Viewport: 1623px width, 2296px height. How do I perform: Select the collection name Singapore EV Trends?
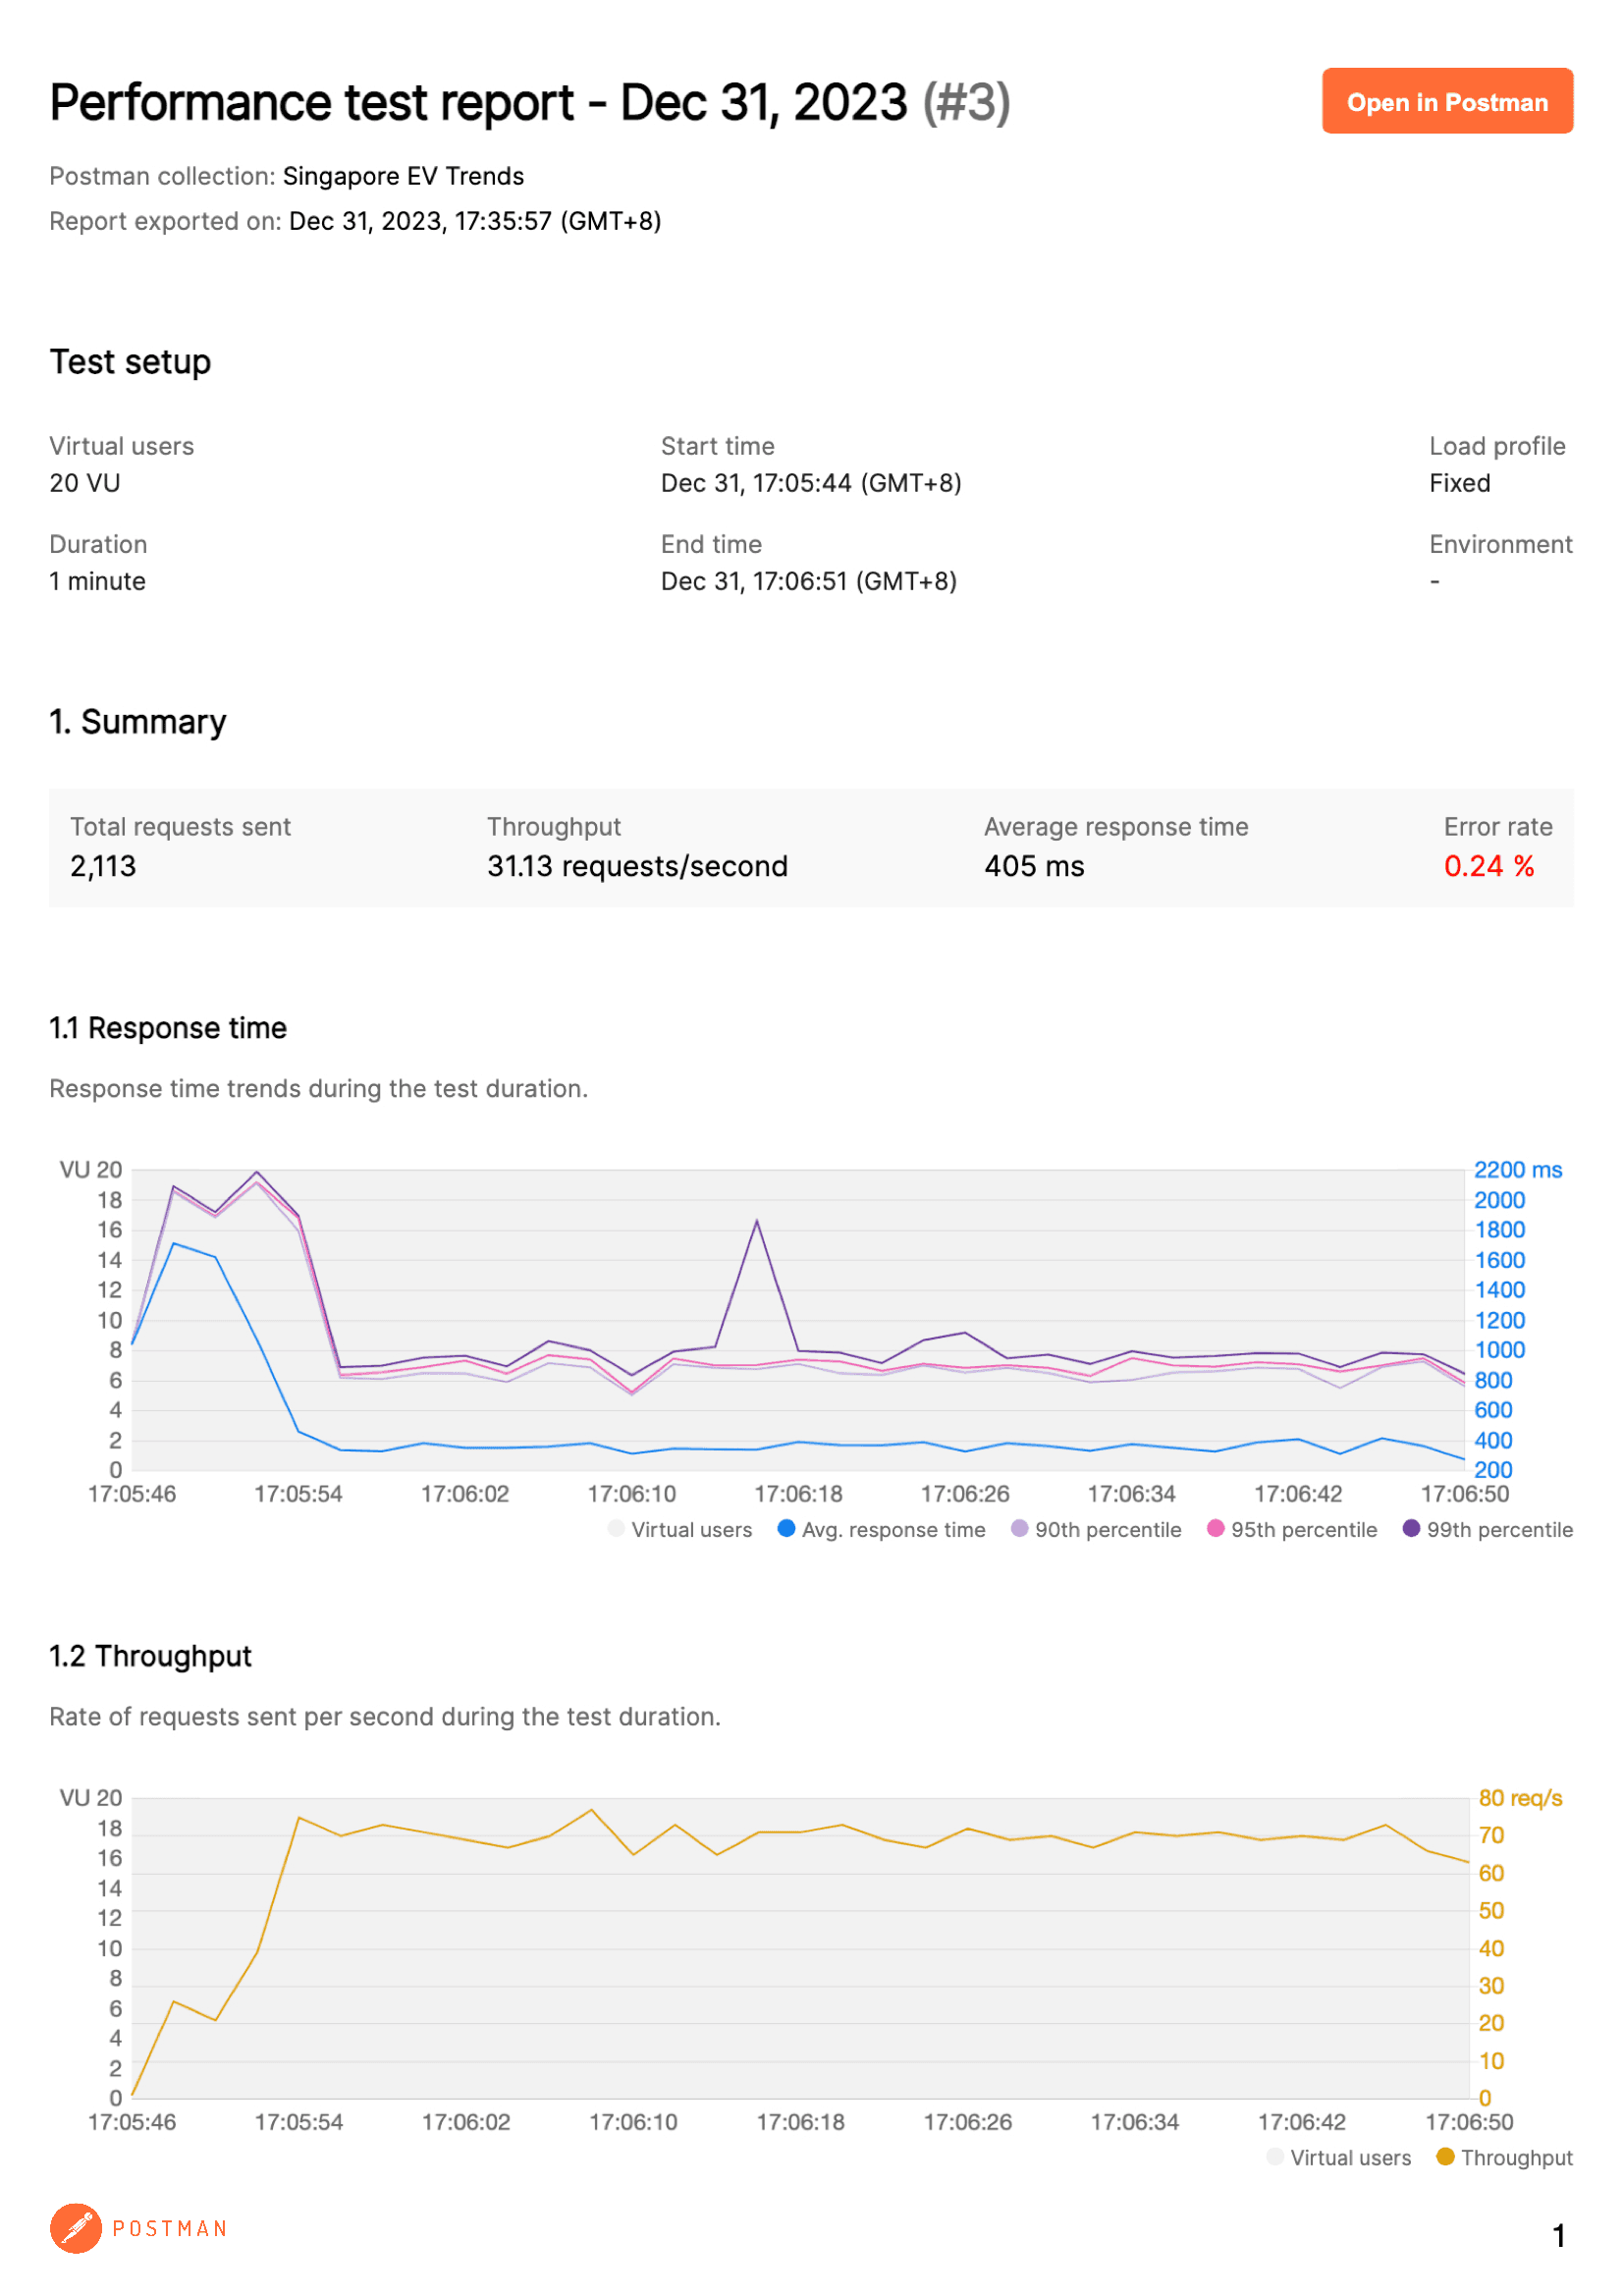(403, 176)
